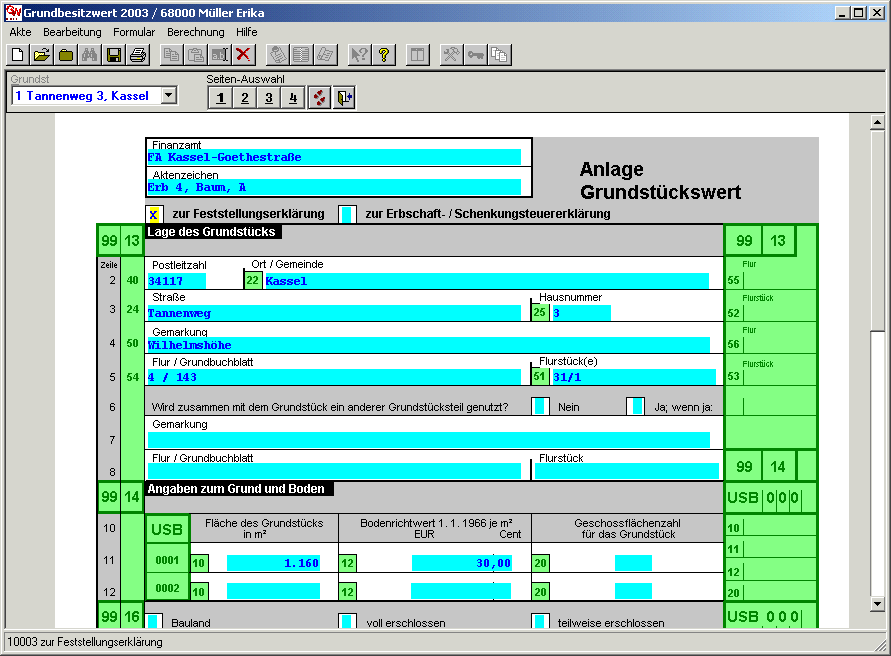Delete with the red X icon
891x656 pixels.
[x=243, y=55]
